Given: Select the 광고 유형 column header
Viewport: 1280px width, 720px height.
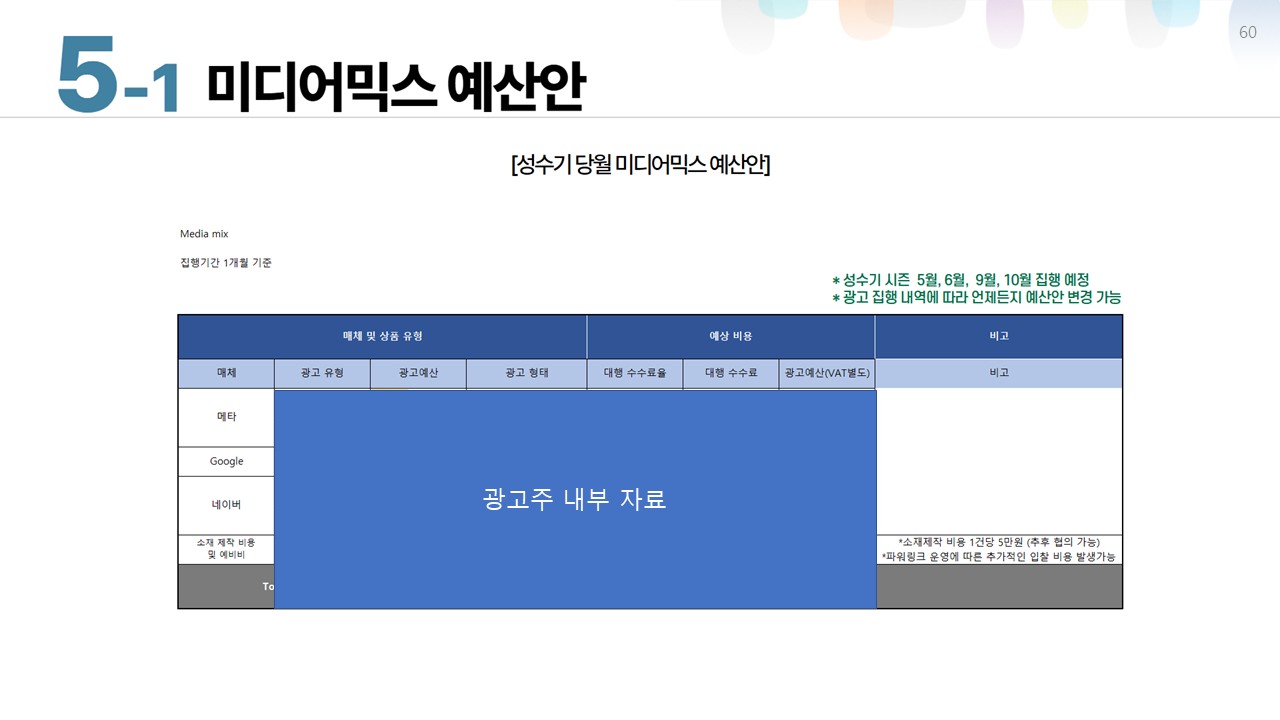Looking at the screenshot, I should pyautogui.click(x=322, y=373).
